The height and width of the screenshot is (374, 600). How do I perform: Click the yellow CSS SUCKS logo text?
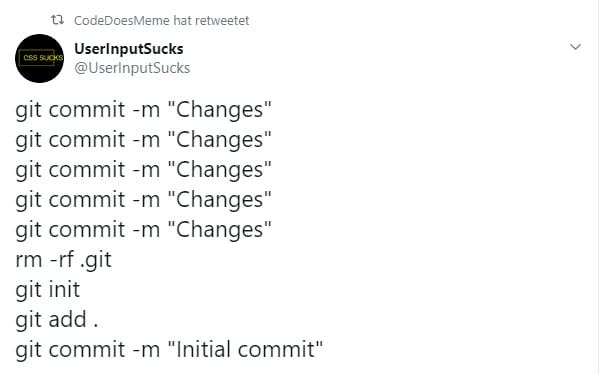(x=43, y=58)
